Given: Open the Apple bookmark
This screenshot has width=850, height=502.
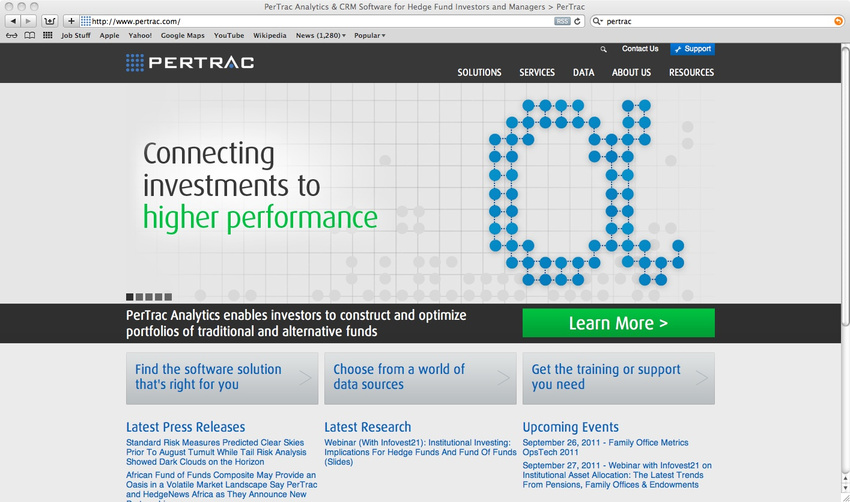Looking at the screenshot, I should pos(109,35).
